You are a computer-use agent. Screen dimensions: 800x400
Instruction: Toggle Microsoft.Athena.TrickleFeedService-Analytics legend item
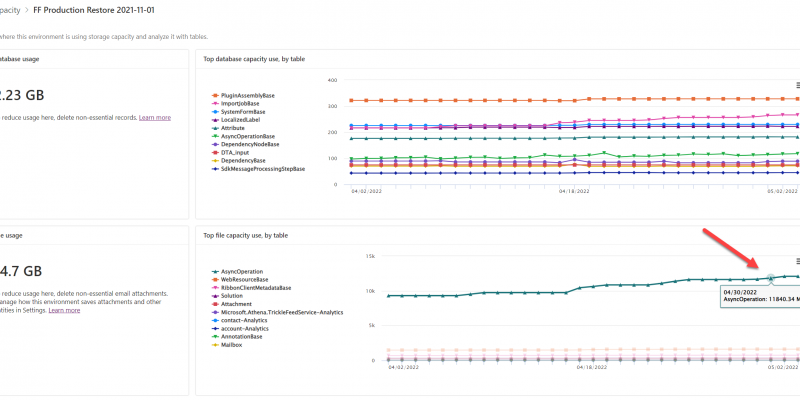point(281,312)
